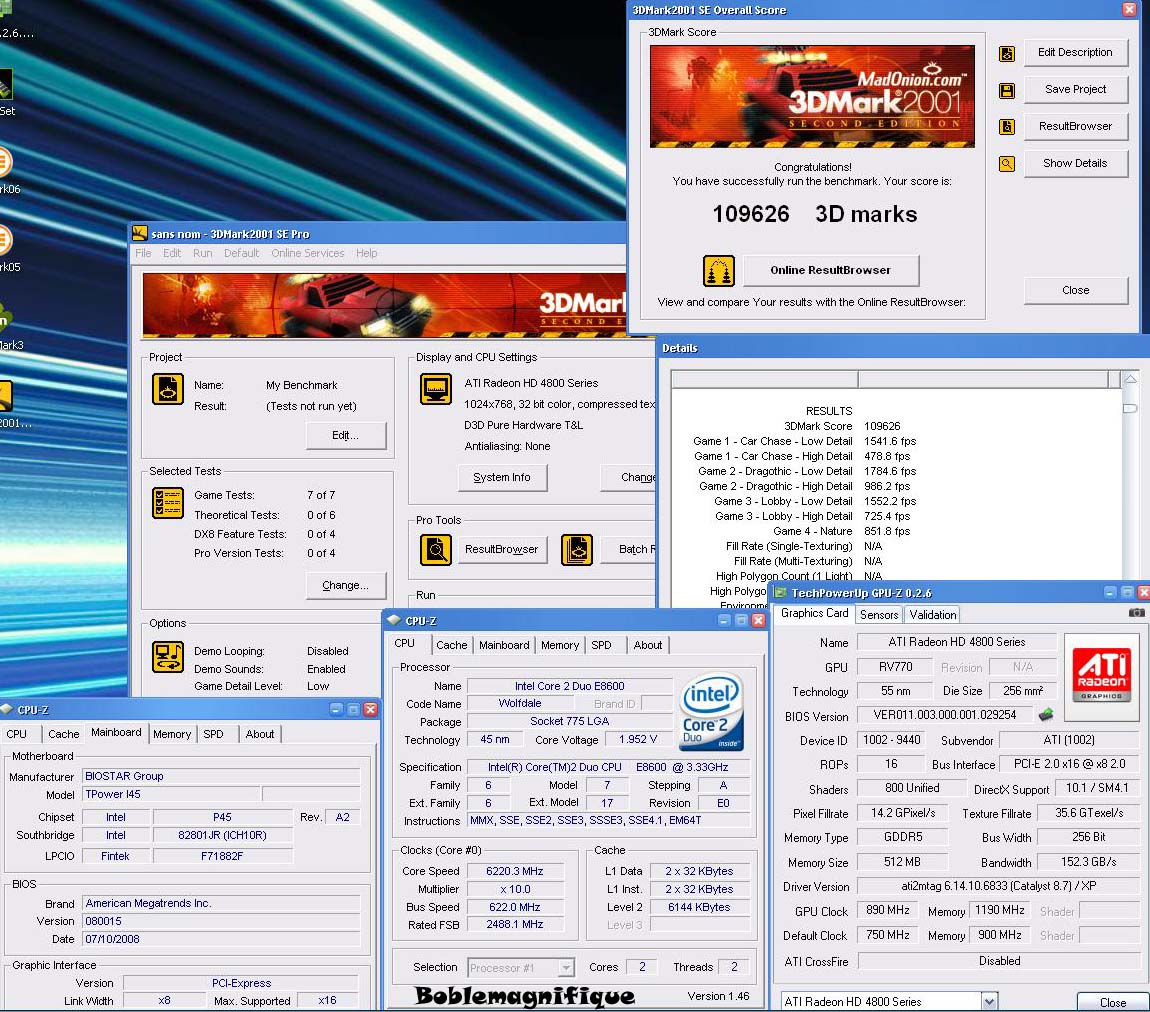The height and width of the screenshot is (1012, 1150).
Task: Click Change... button under Selected Tests
Action: click(345, 585)
